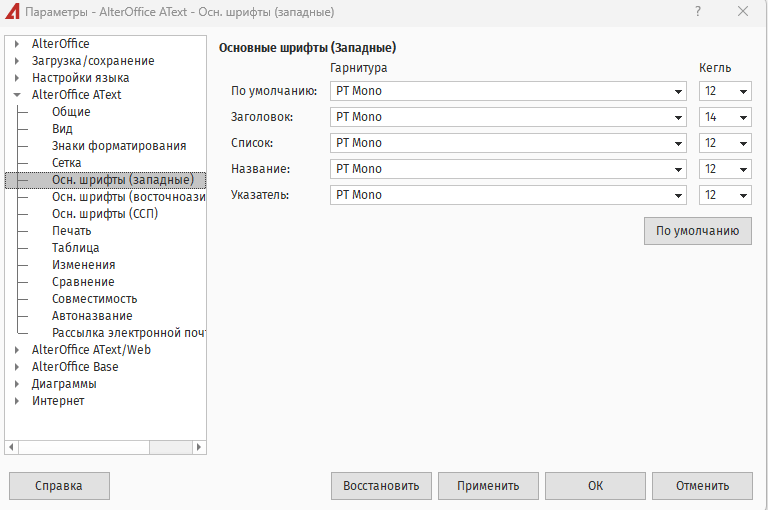The image size is (768, 510).
Task: Click the Применить button
Action: pos(488,486)
